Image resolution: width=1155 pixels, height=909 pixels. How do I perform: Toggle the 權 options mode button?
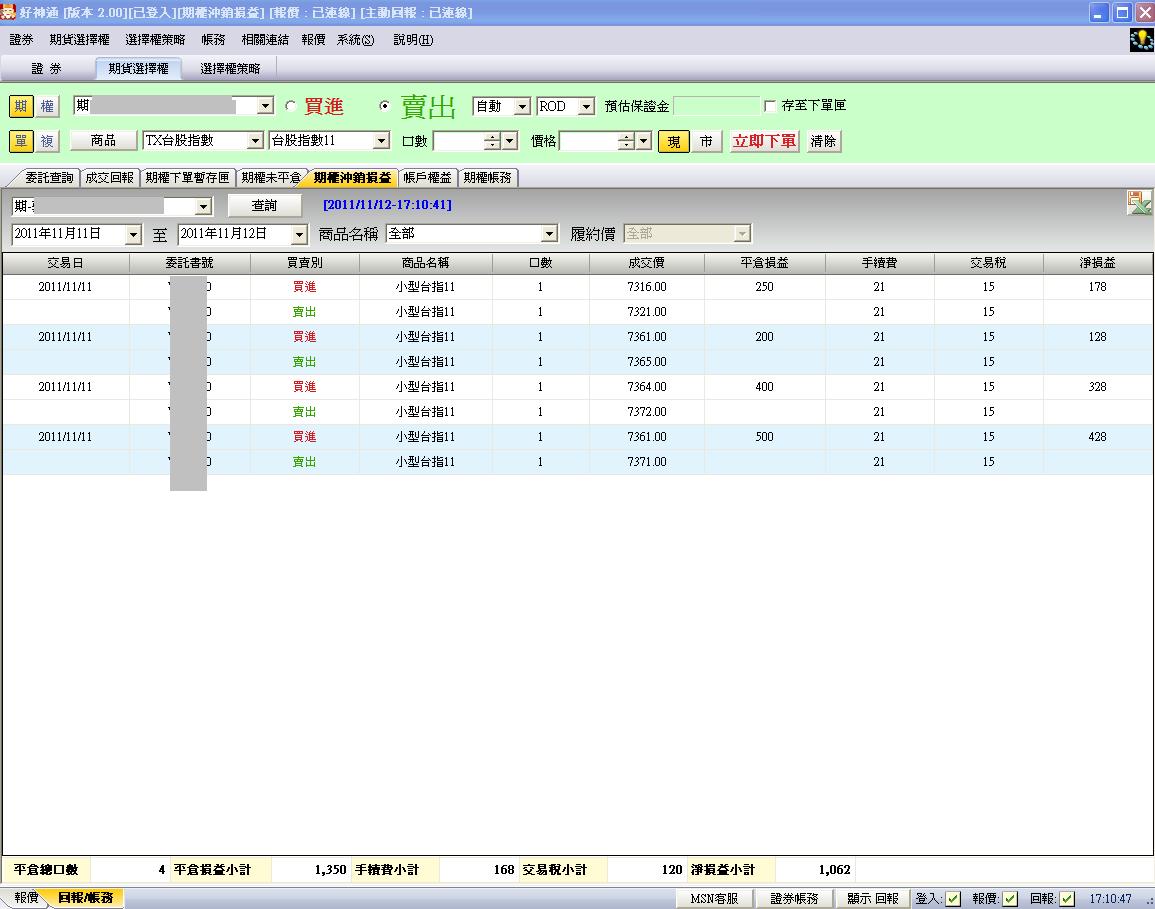coord(47,106)
